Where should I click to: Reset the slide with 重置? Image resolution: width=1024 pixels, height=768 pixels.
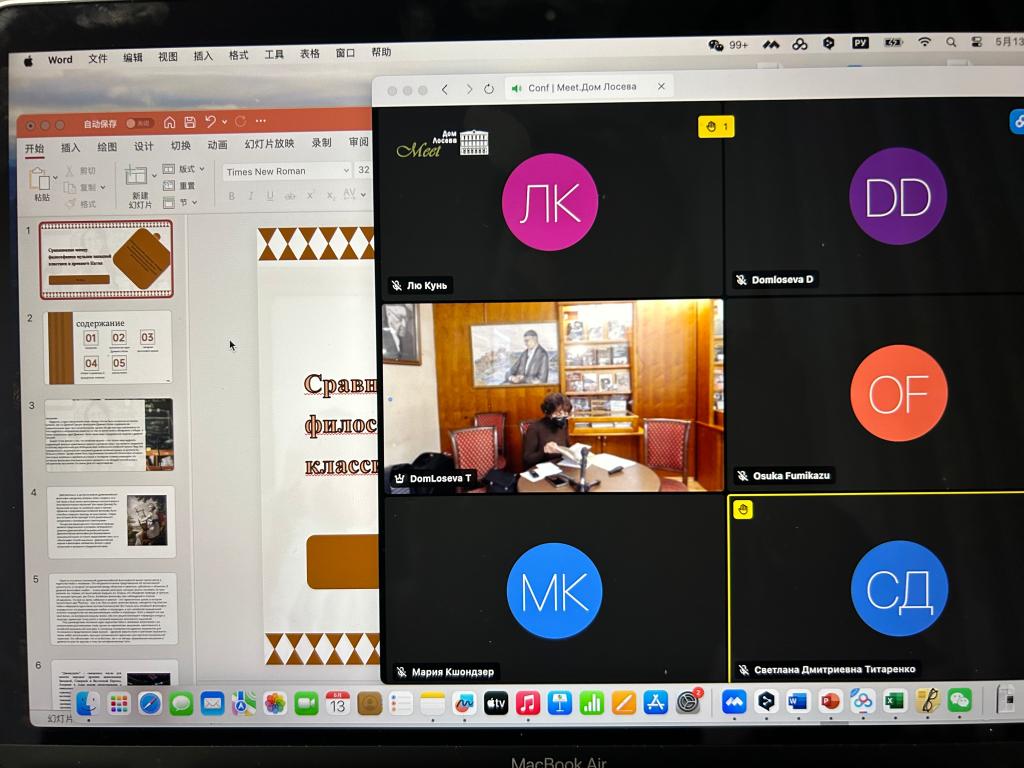178,185
